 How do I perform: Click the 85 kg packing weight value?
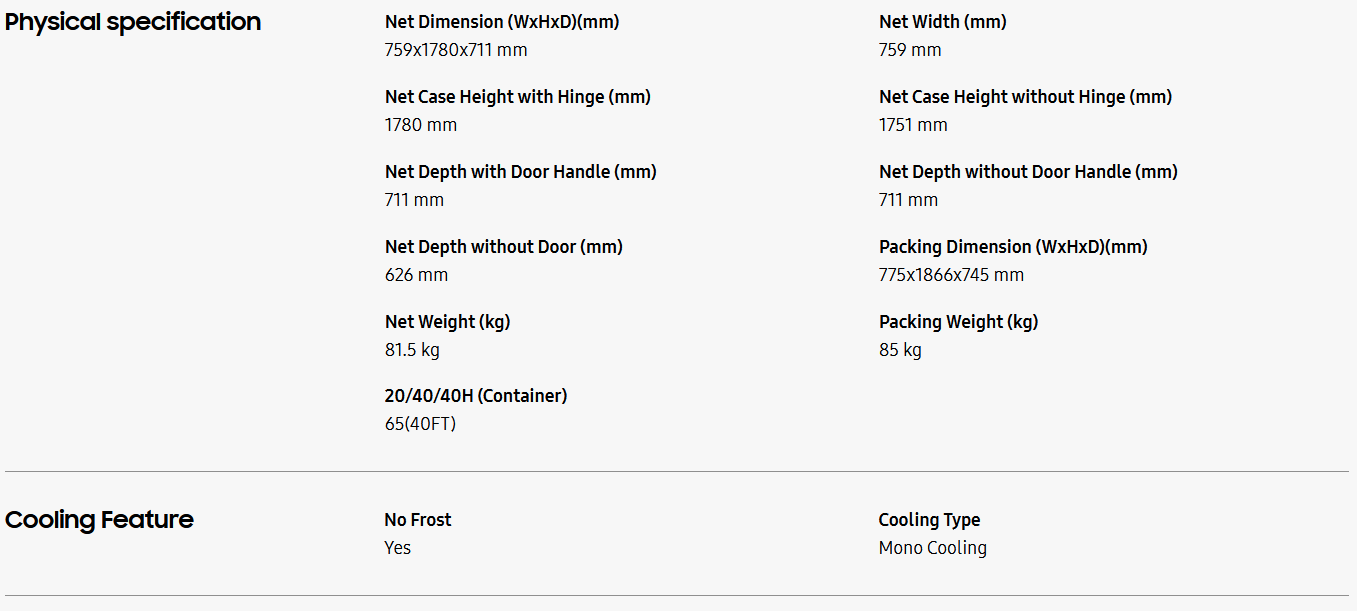(900, 350)
